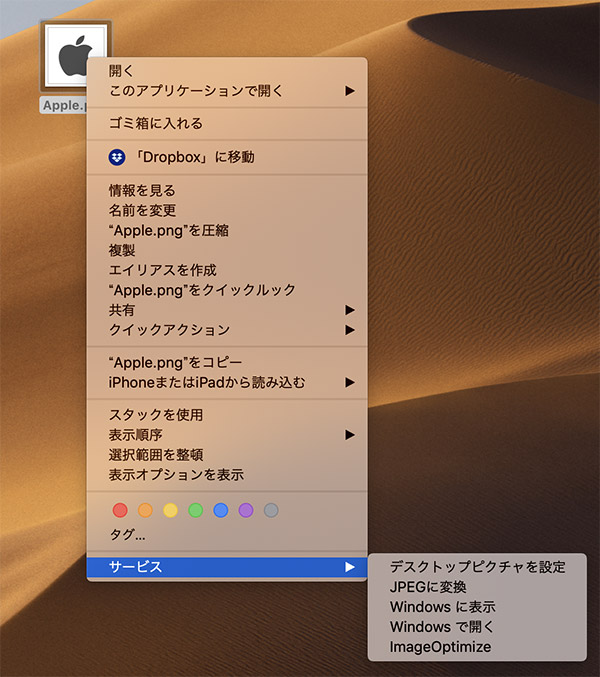Apply the blue tag color
Viewport: 600px width, 677px height.
(x=221, y=510)
